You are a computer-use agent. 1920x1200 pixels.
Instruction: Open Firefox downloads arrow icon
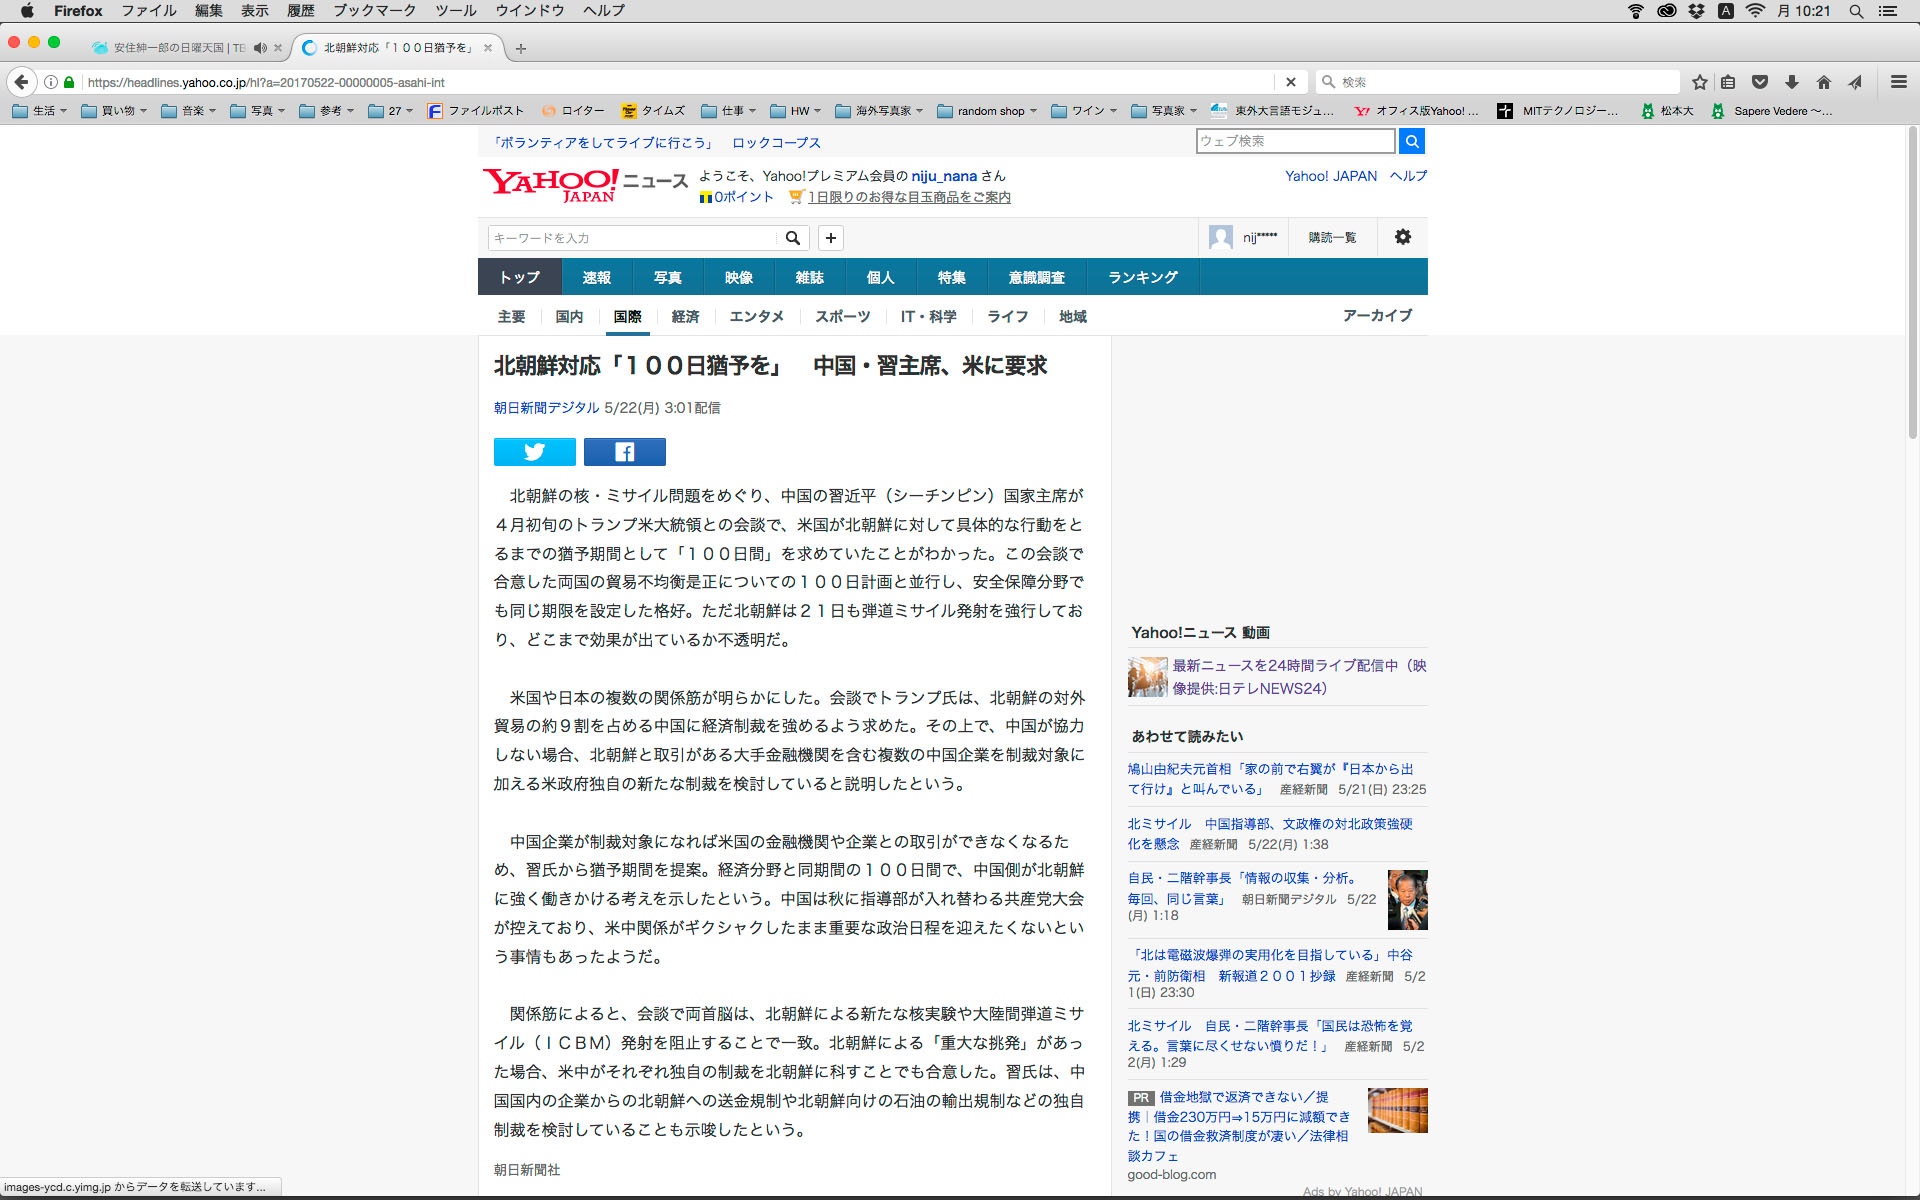1791,82
